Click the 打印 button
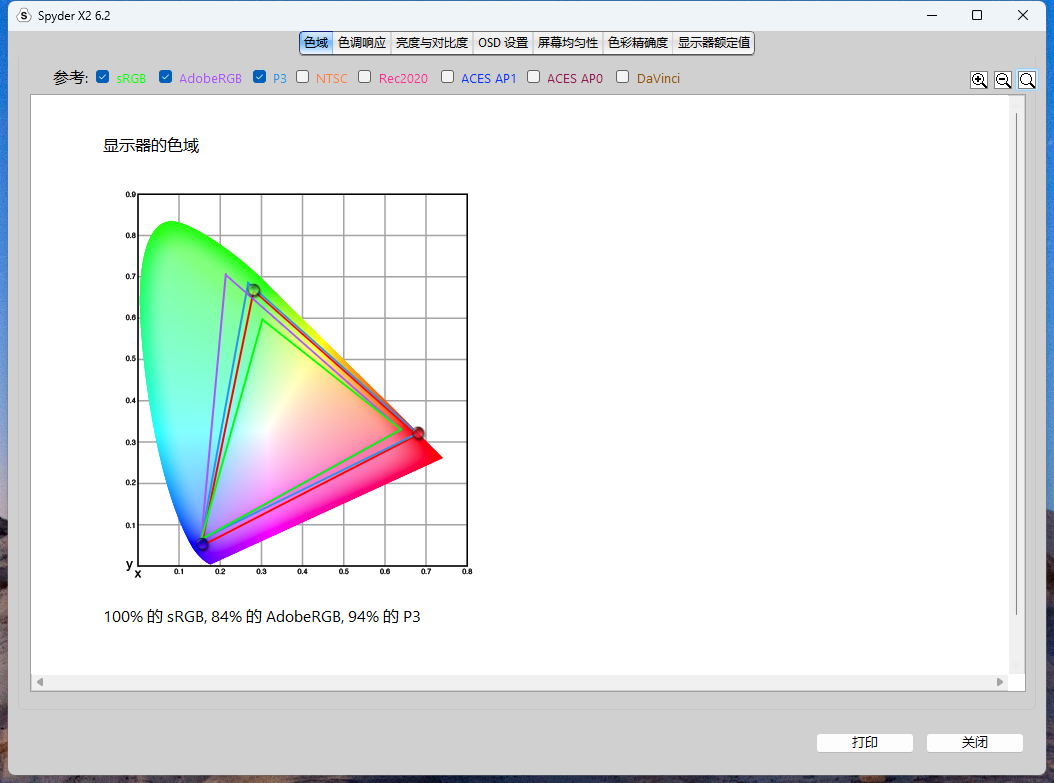Image resolution: width=1054 pixels, height=783 pixels. pyautogui.click(x=864, y=743)
